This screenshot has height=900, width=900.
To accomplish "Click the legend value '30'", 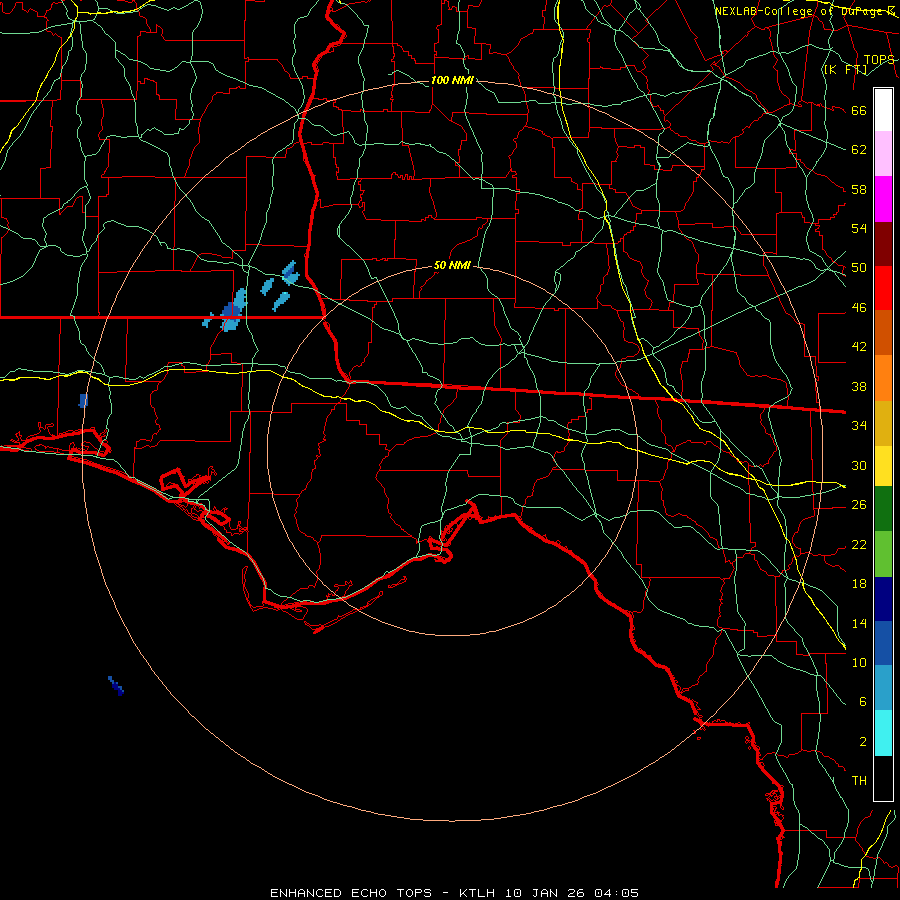I will 859,465.
